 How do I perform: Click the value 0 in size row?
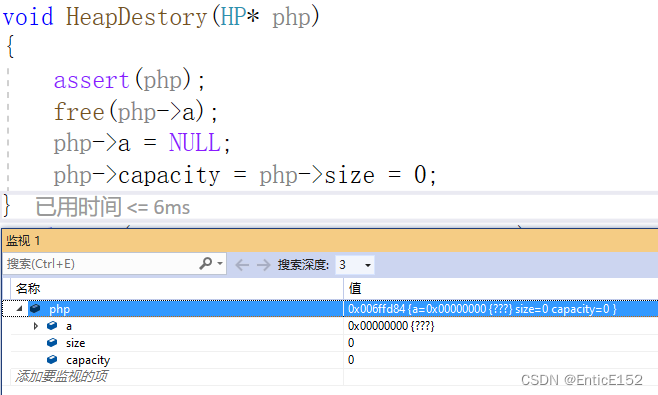(351, 343)
